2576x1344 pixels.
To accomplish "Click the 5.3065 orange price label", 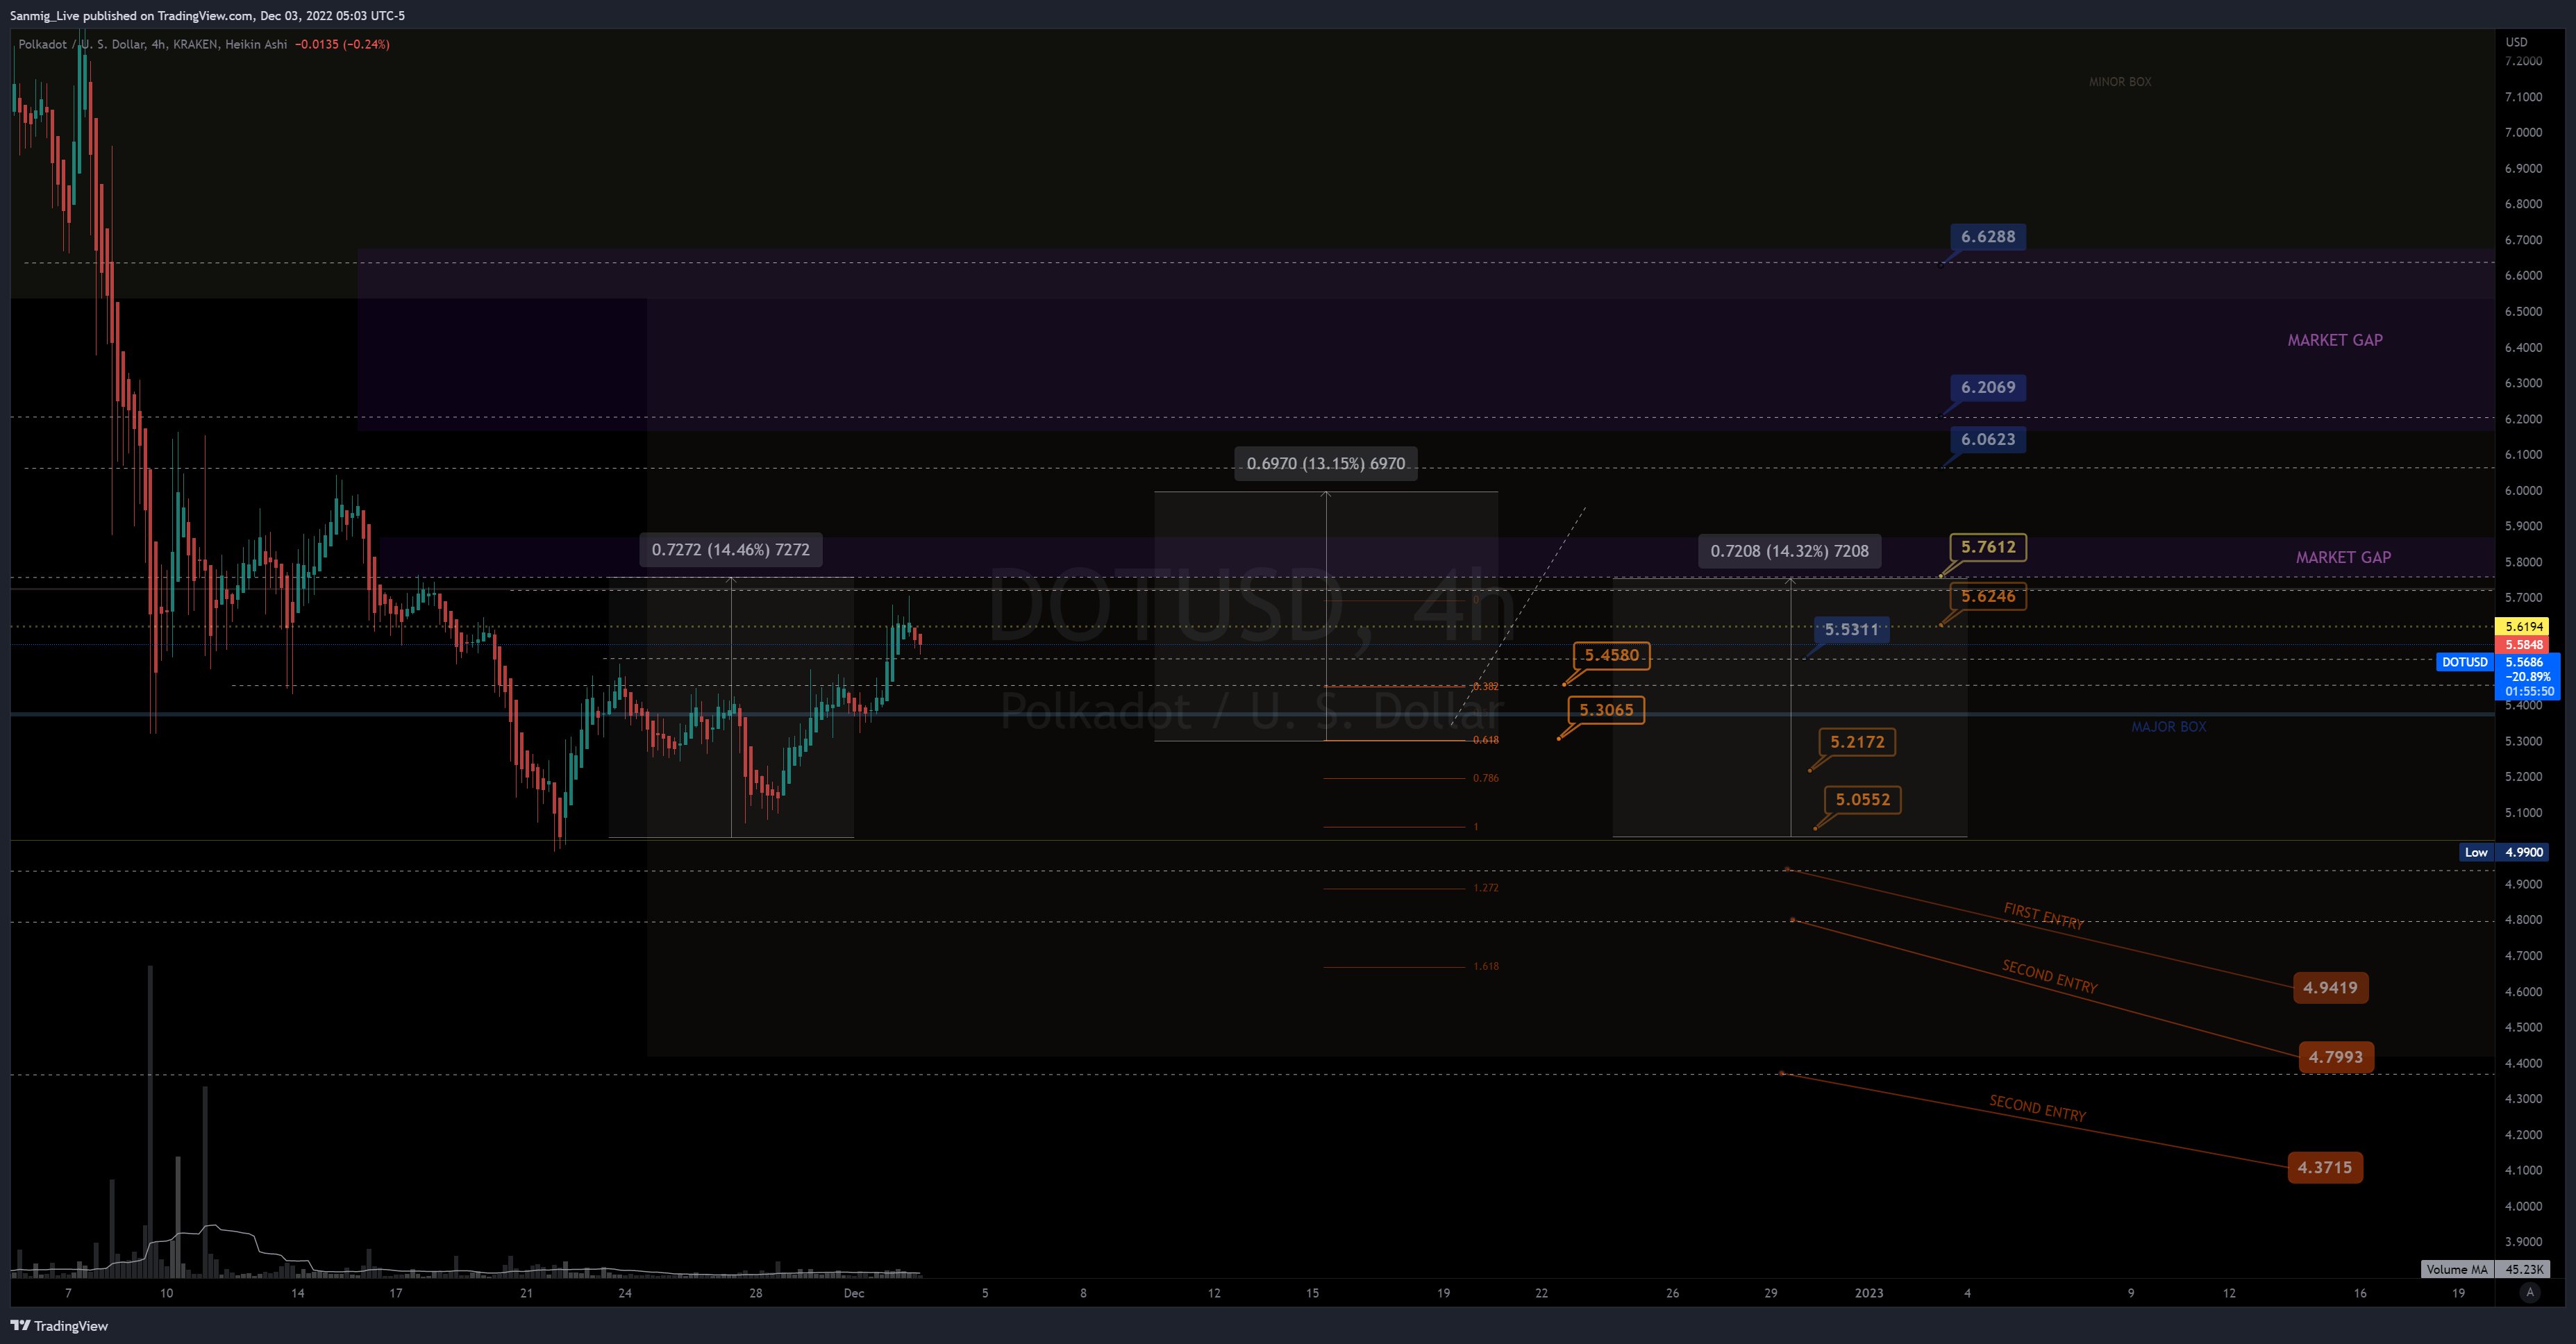I will [x=1606, y=710].
